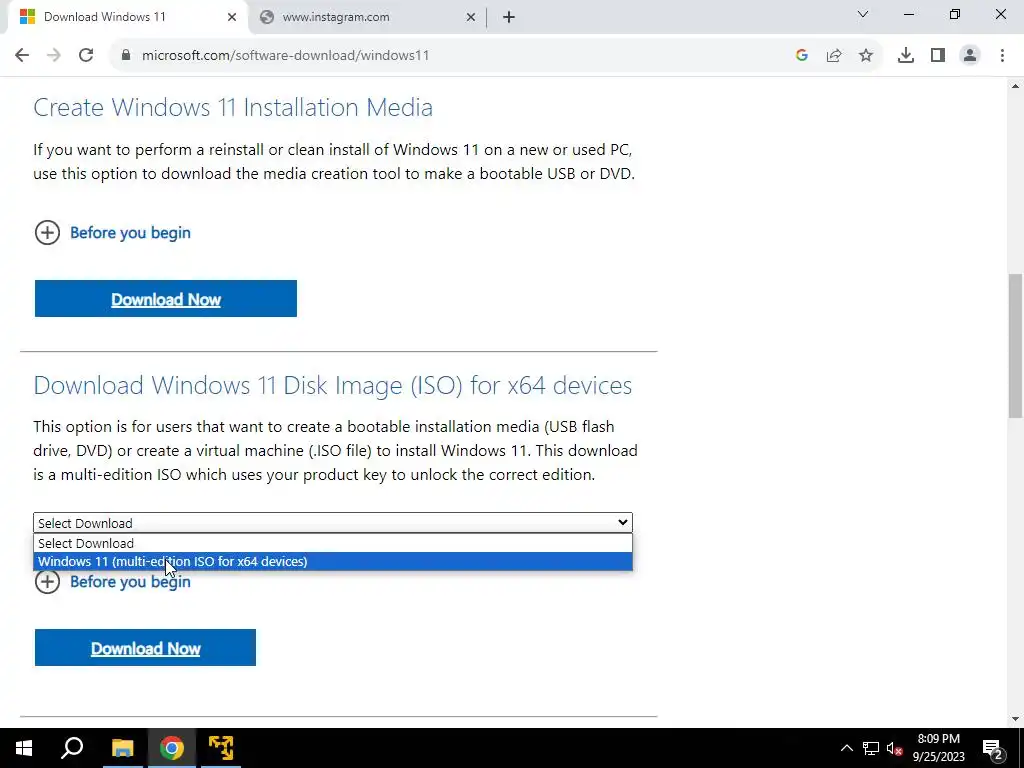The image size is (1024, 768).
Task: Open taskbar search magnifier
Action: coord(72,748)
